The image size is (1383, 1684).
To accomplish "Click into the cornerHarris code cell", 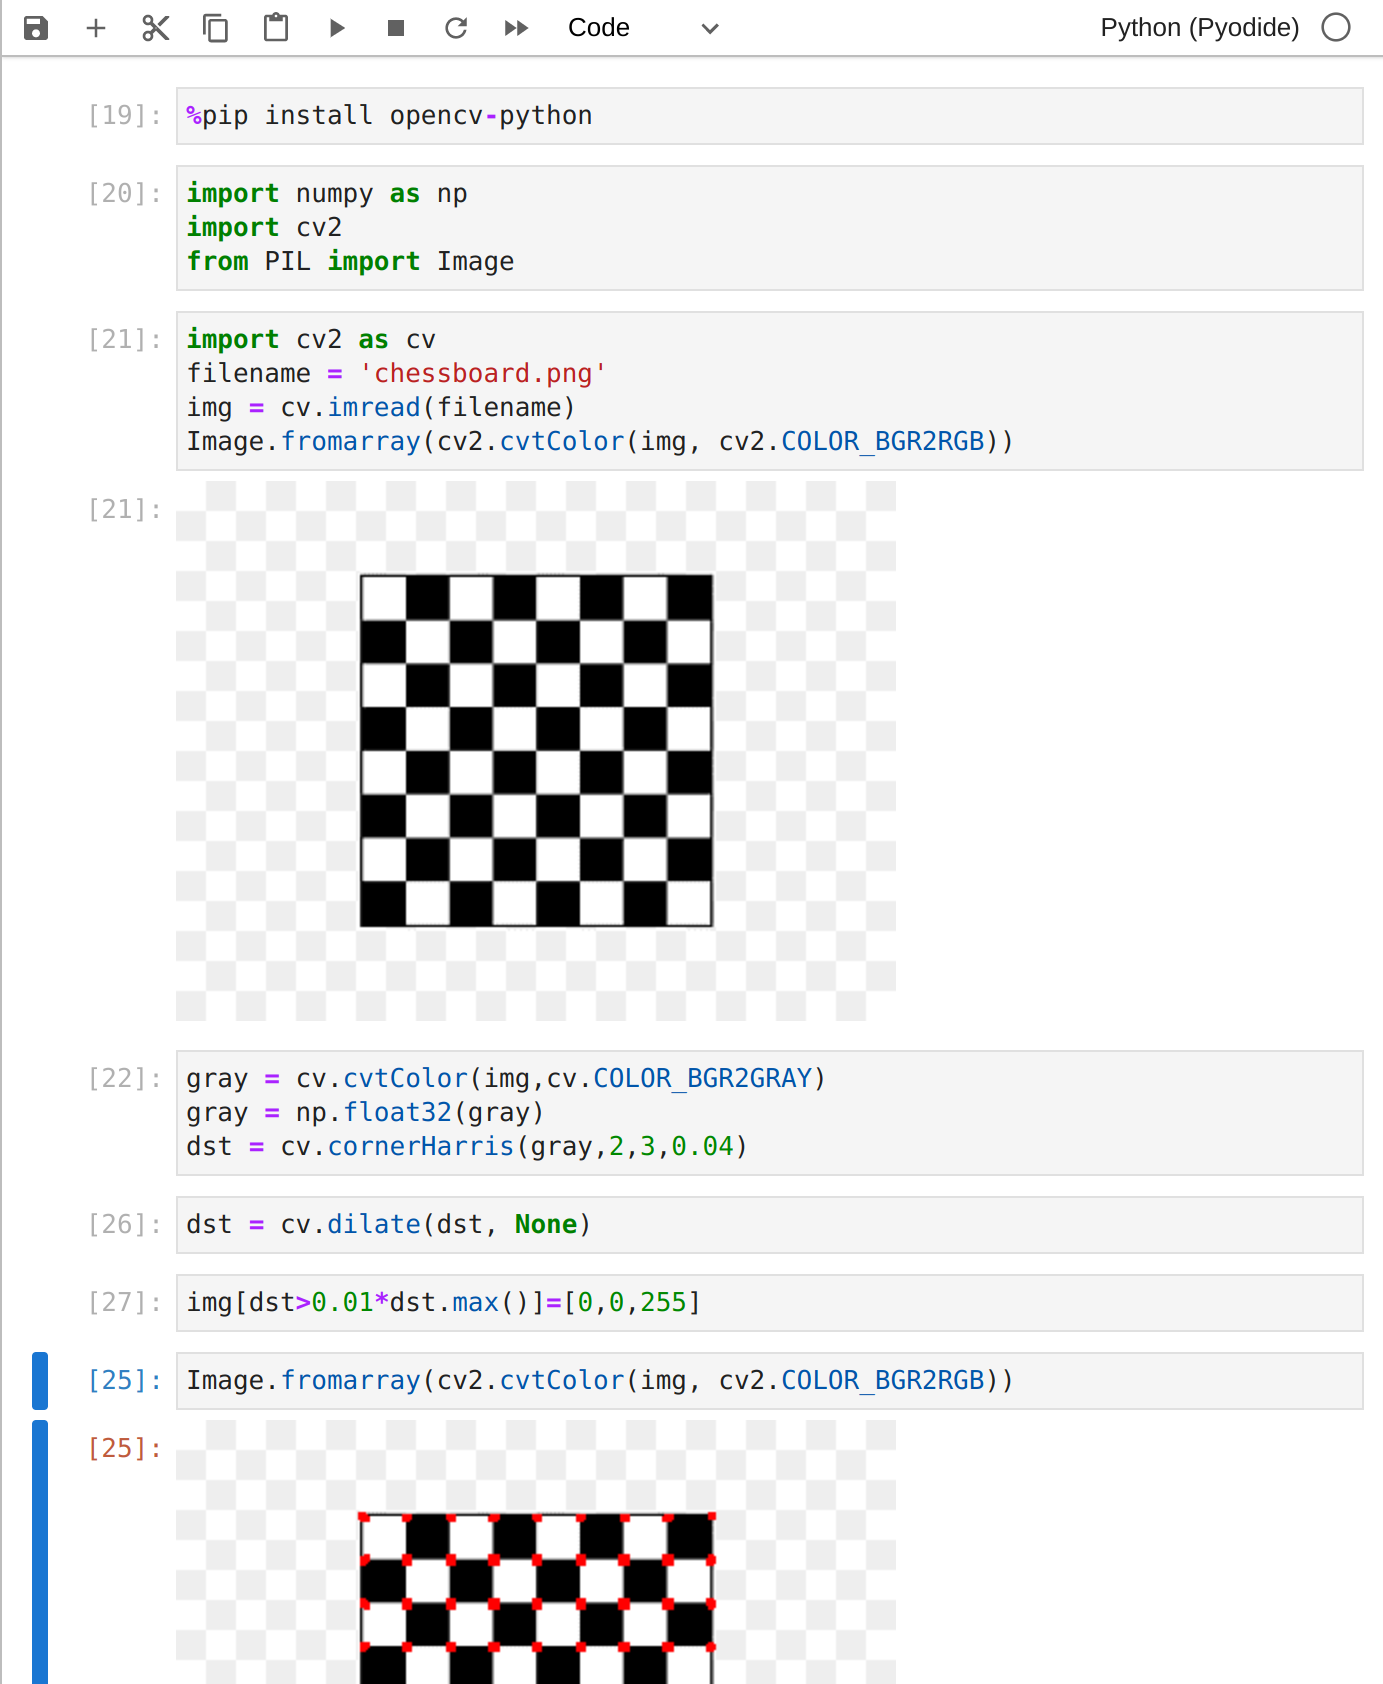I will click(768, 1112).
